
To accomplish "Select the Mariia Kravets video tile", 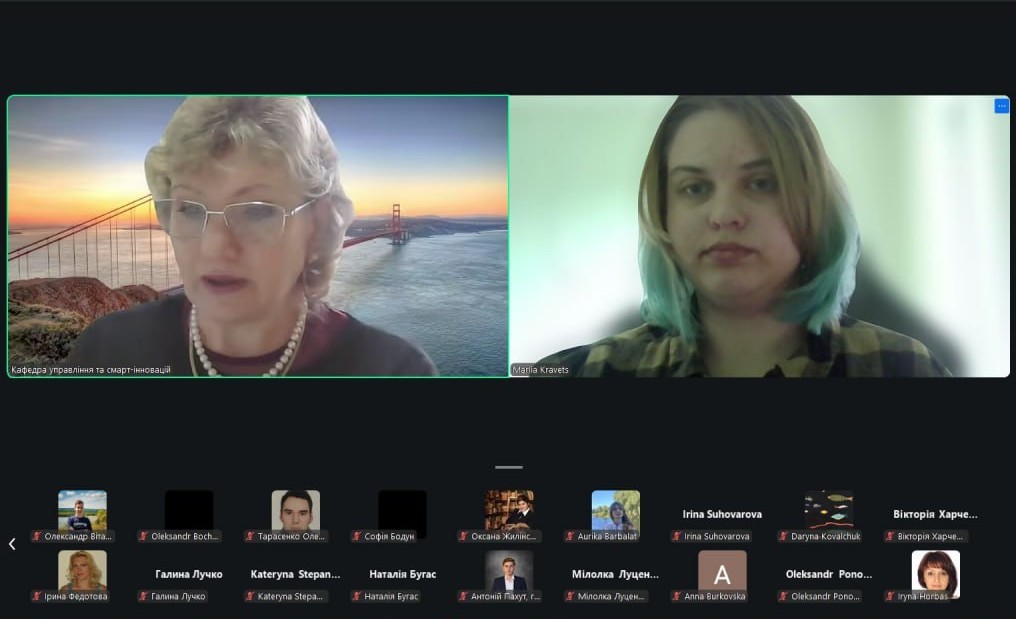I will pos(760,236).
